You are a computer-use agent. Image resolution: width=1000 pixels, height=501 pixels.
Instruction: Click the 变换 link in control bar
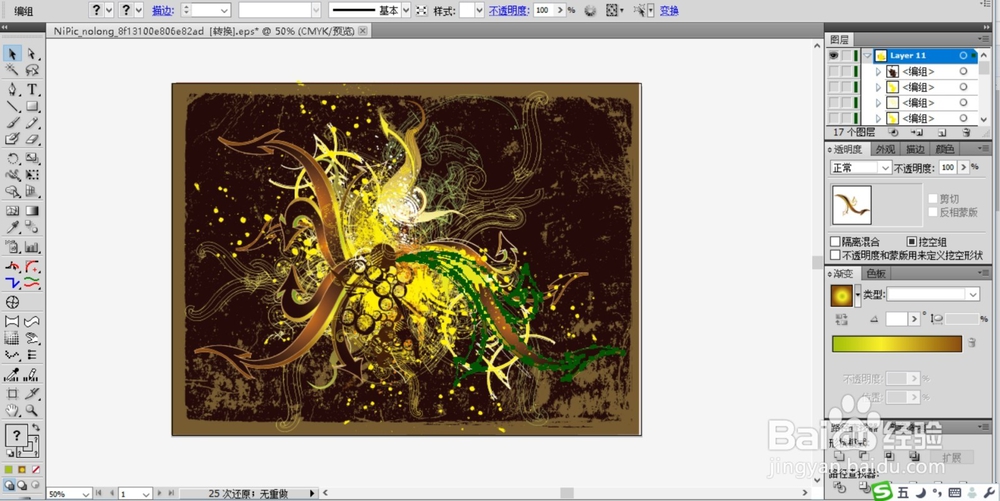(x=669, y=10)
